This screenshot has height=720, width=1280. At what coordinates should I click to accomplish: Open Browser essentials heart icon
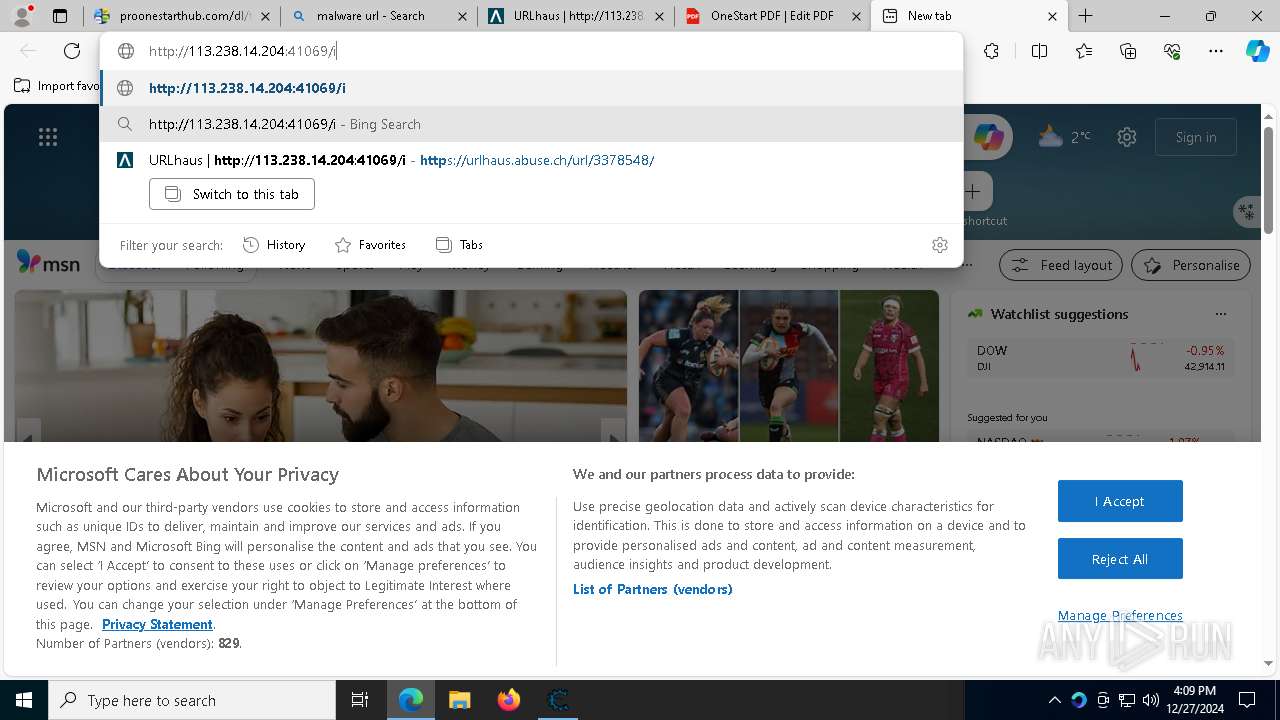[x=1172, y=51]
